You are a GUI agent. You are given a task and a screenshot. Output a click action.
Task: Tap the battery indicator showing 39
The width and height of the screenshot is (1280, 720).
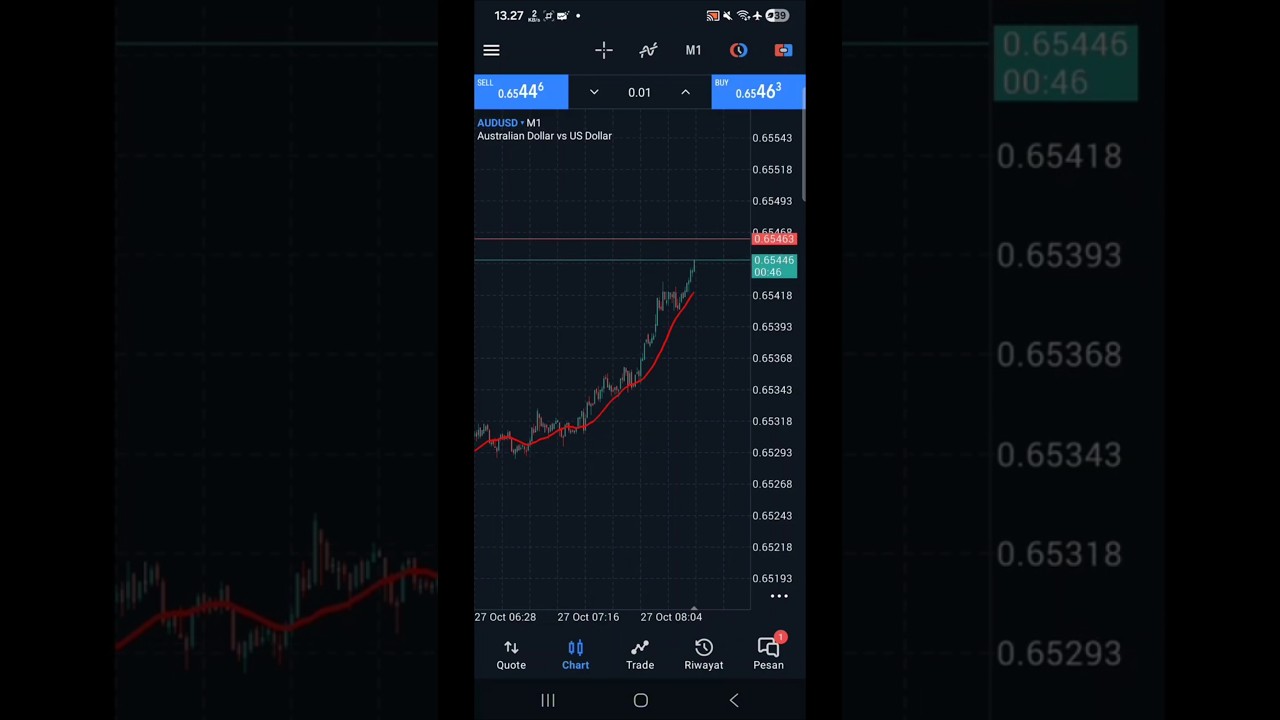click(778, 16)
